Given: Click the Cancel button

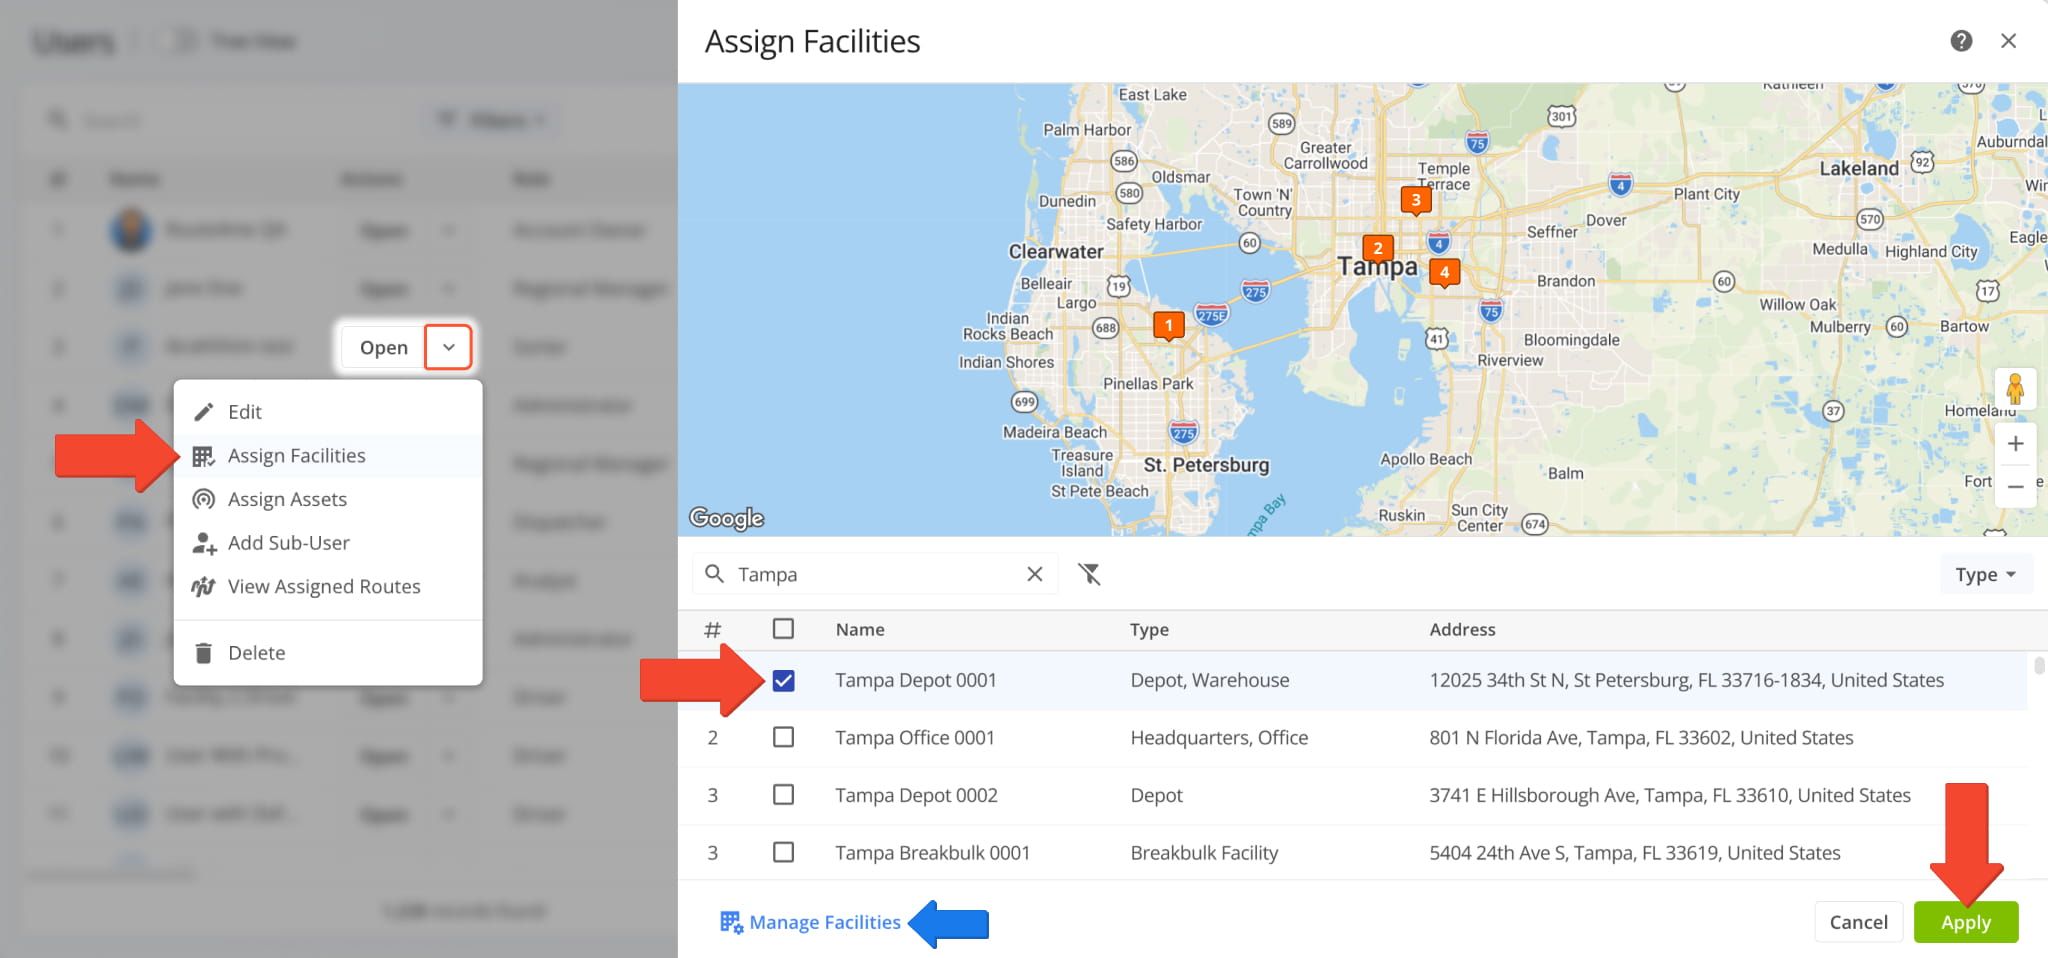Looking at the screenshot, I should point(1859,922).
